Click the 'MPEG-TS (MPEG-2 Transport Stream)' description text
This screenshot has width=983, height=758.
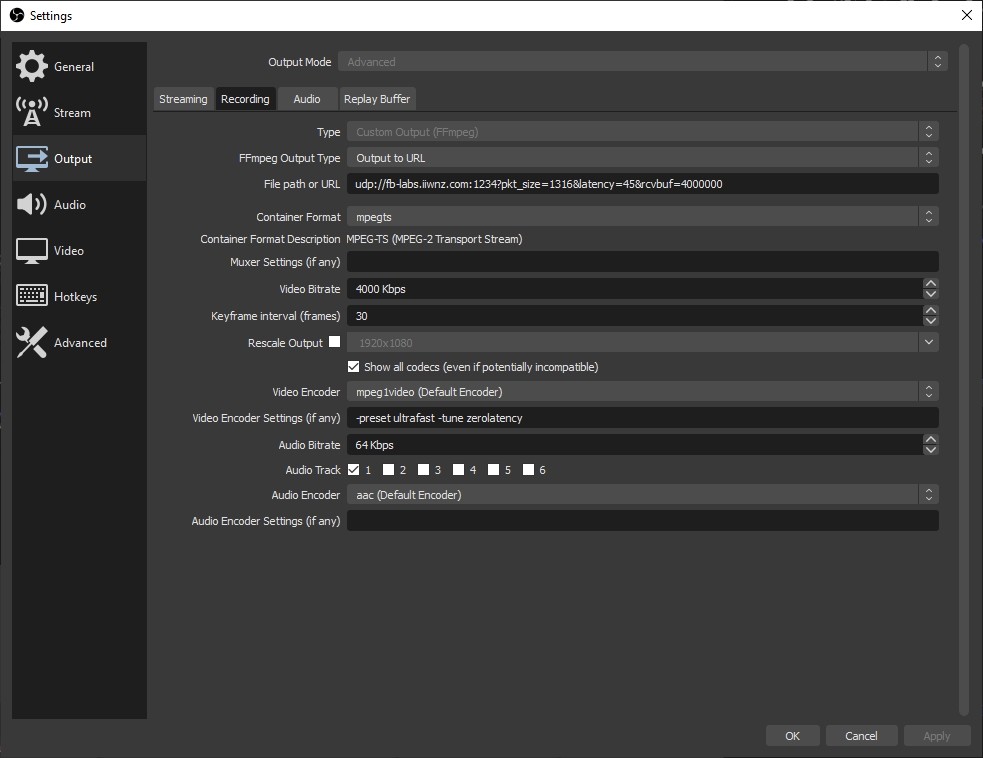pos(434,239)
